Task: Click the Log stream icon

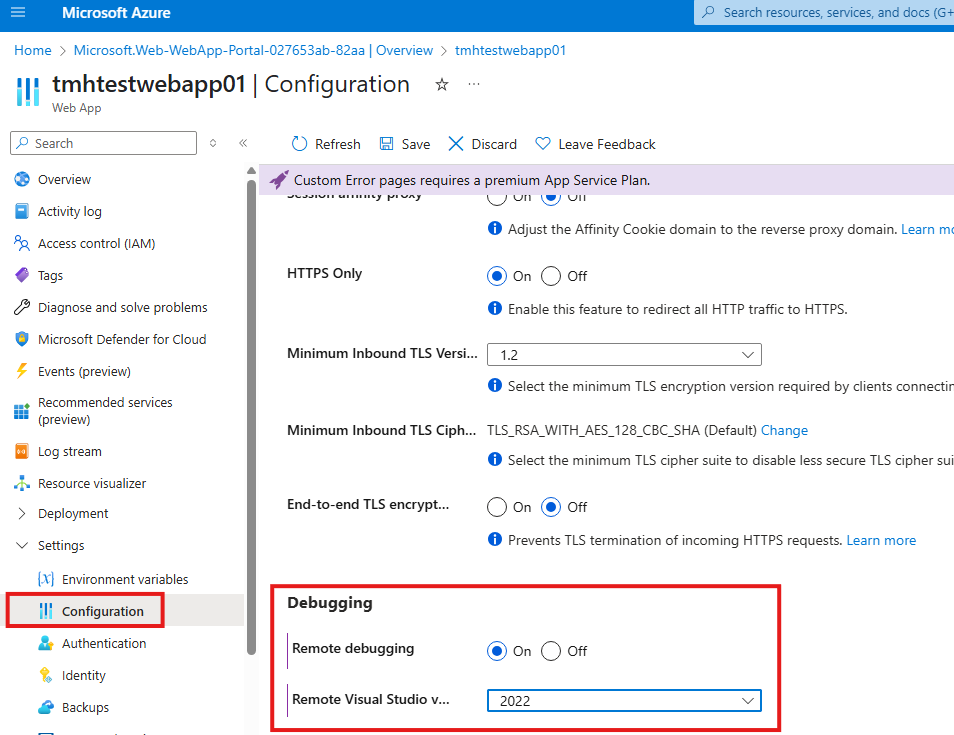Action: (x=22, y=451)
